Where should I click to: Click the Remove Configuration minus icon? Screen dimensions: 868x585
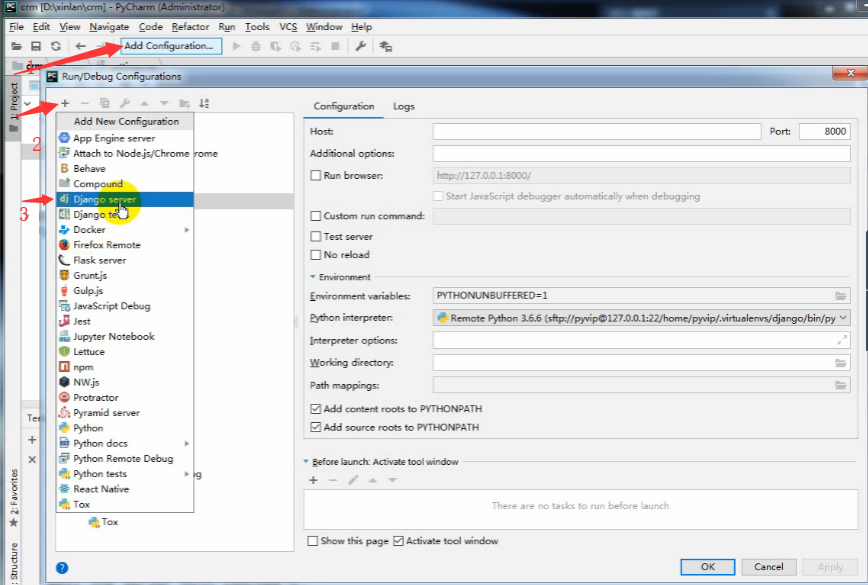(x=85, y=103)
